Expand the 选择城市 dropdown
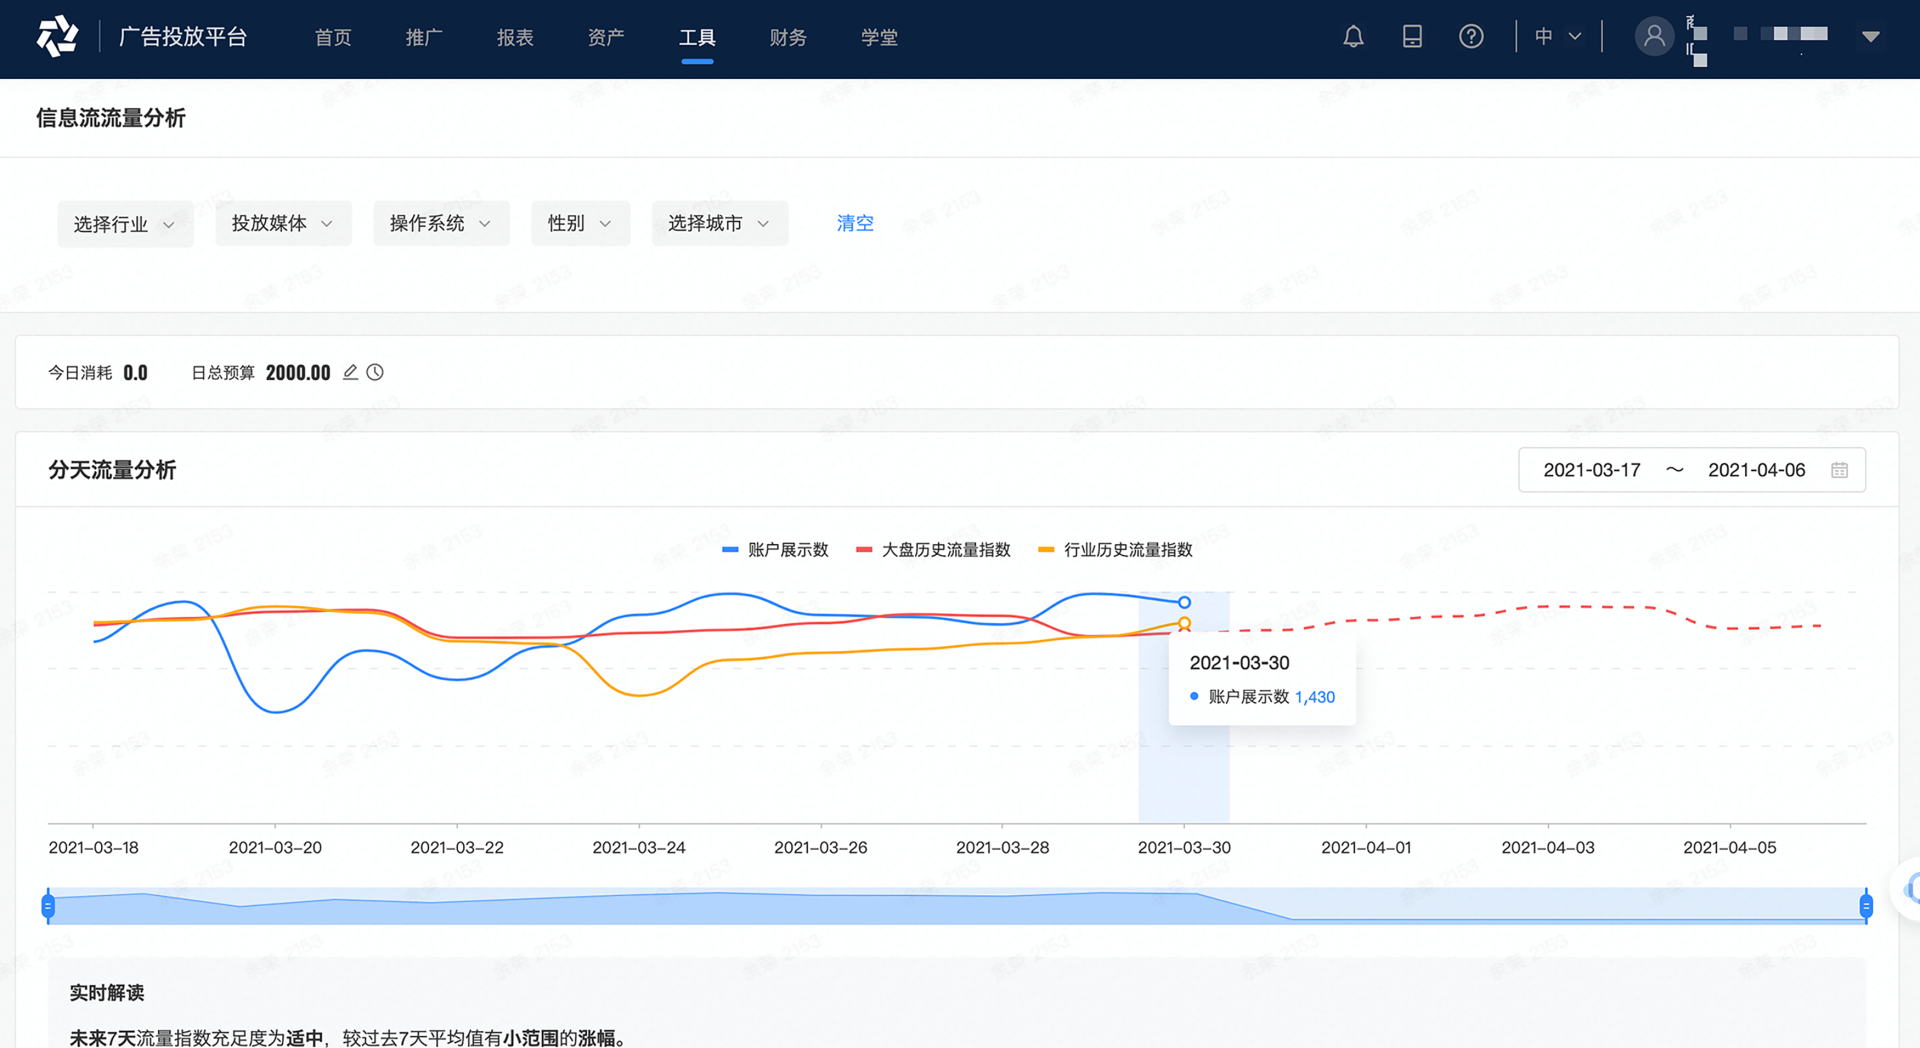 719,223
